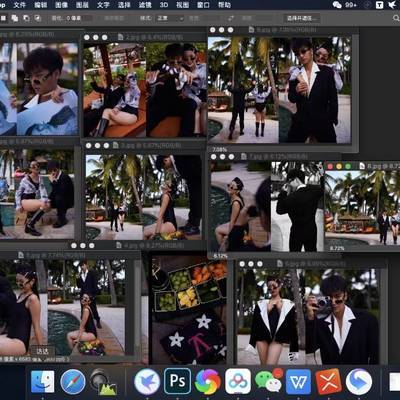Select the add to selection icon
The height and width of the screenshot is (400, 400).
[15, 18]
